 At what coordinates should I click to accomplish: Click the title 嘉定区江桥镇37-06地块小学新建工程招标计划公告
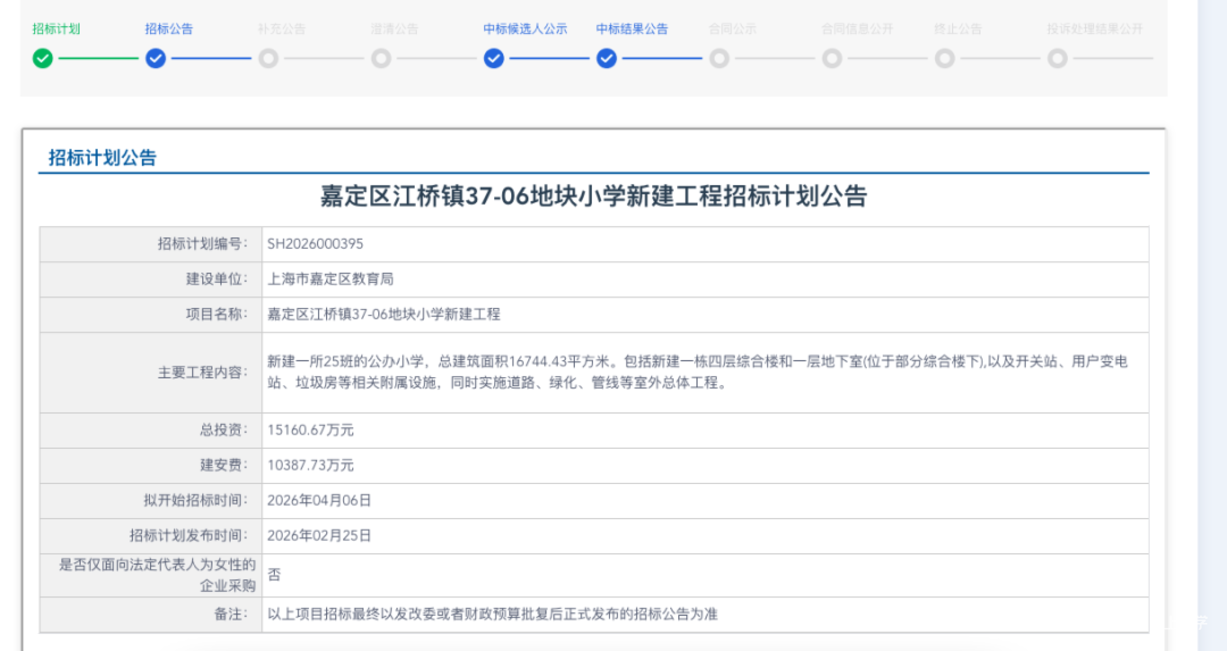[x=593, y=196]
